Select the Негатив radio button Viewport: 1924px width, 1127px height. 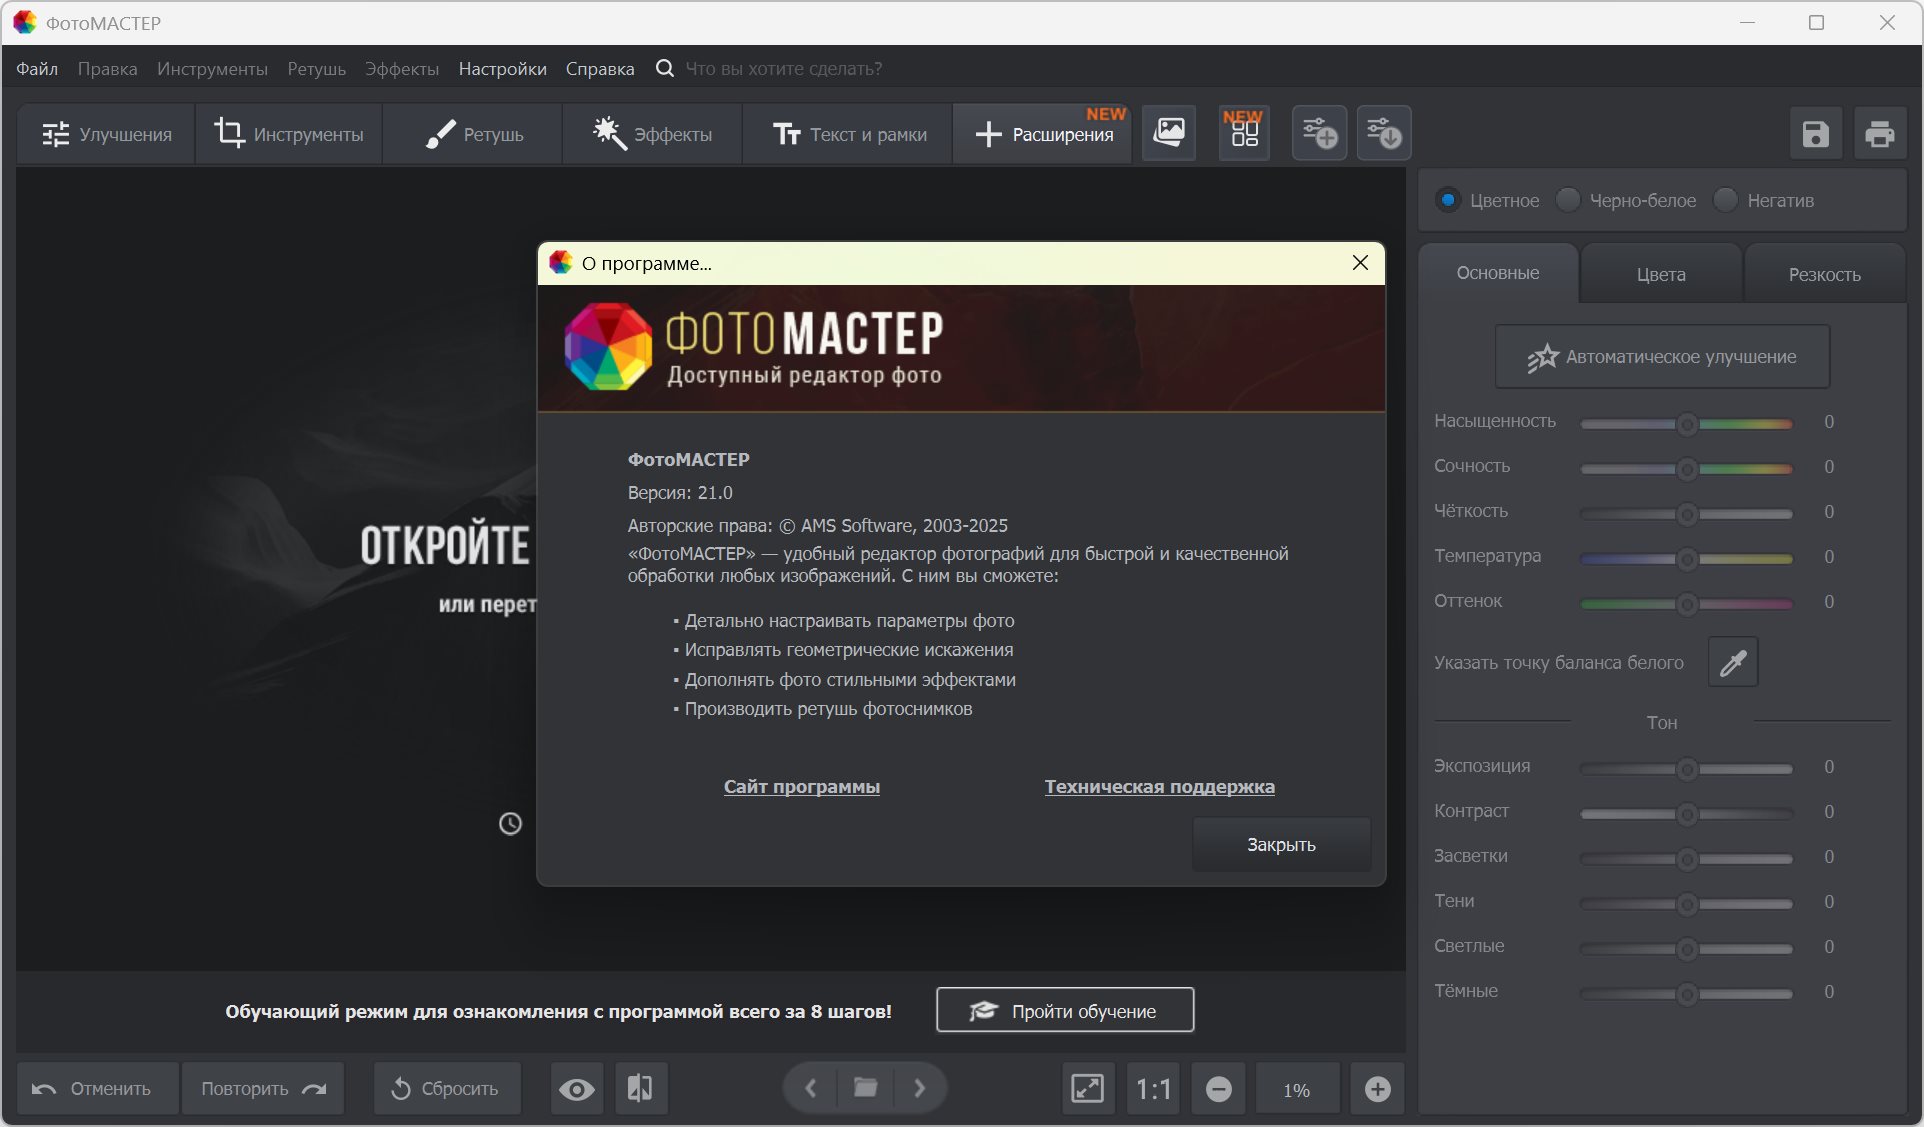pos(1725,200)
